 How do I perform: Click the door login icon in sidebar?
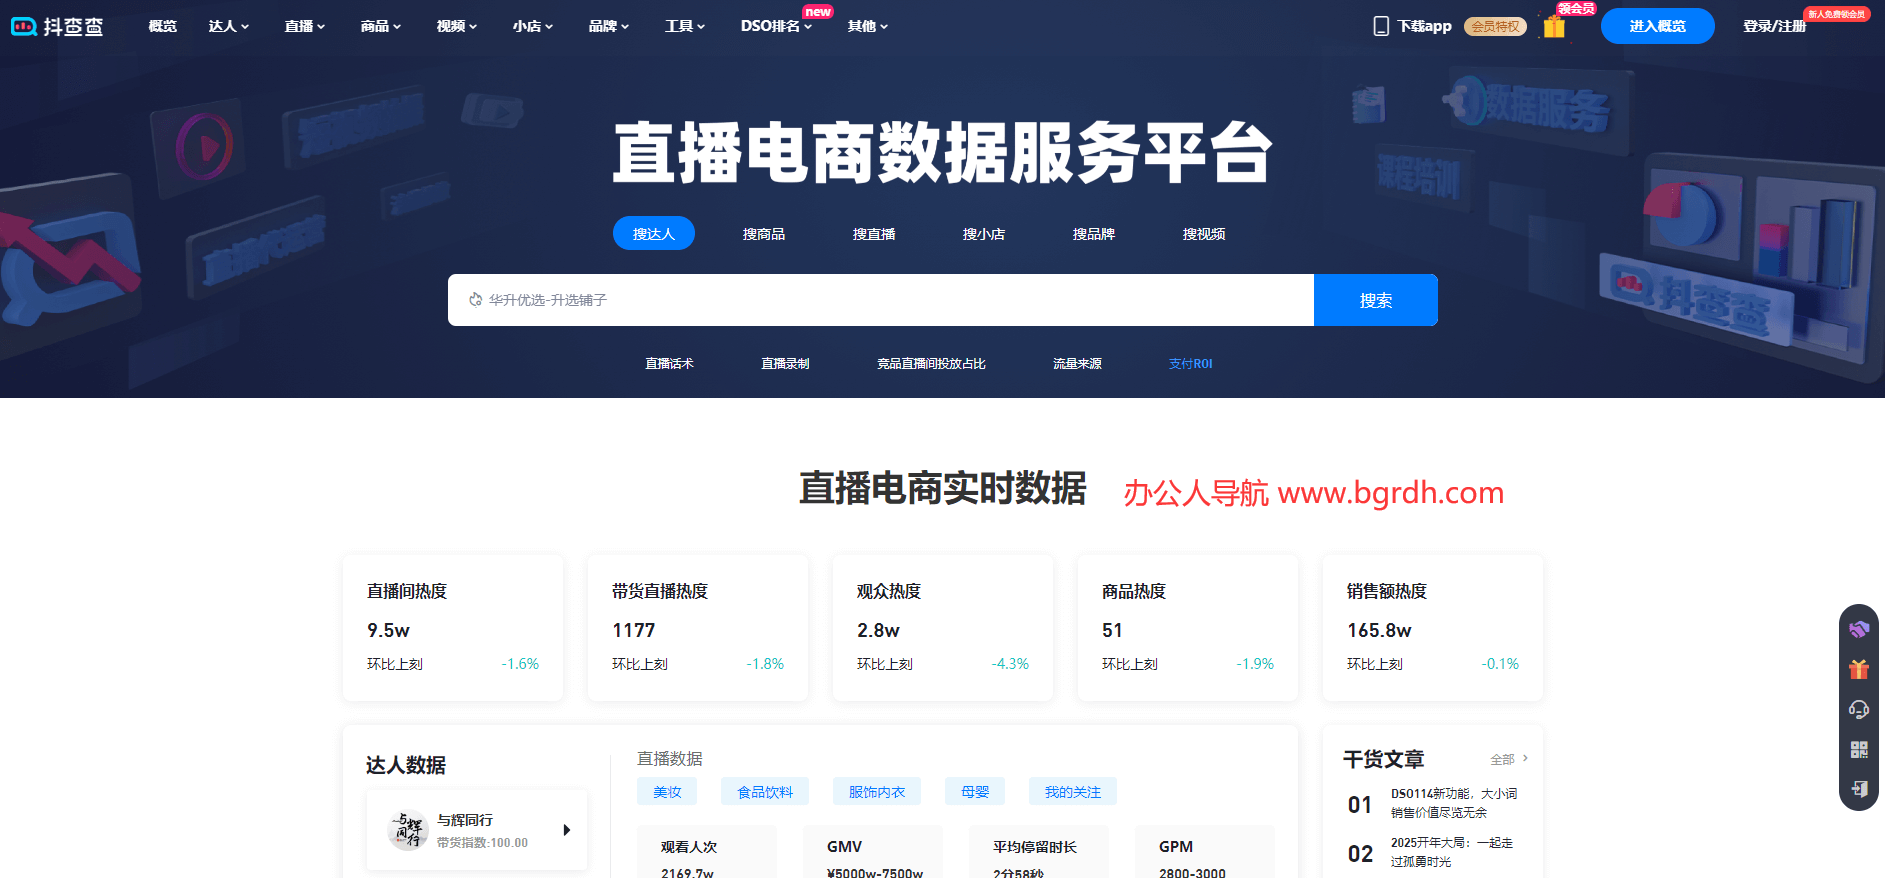[x=1859, y=789]
